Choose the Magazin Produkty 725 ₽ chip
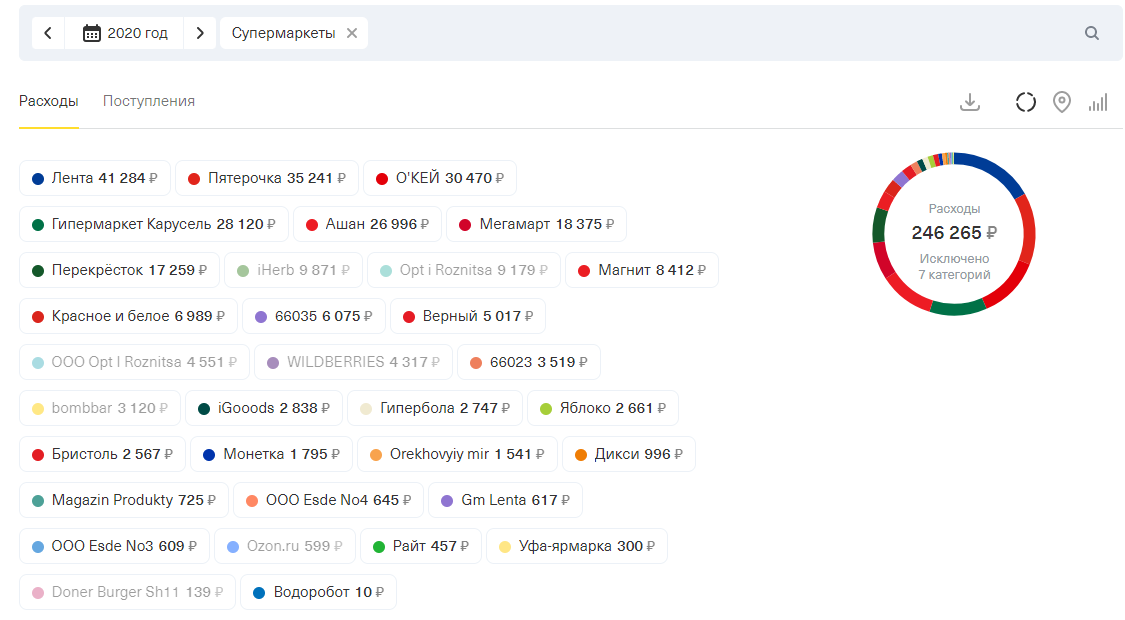 point(123,499)
